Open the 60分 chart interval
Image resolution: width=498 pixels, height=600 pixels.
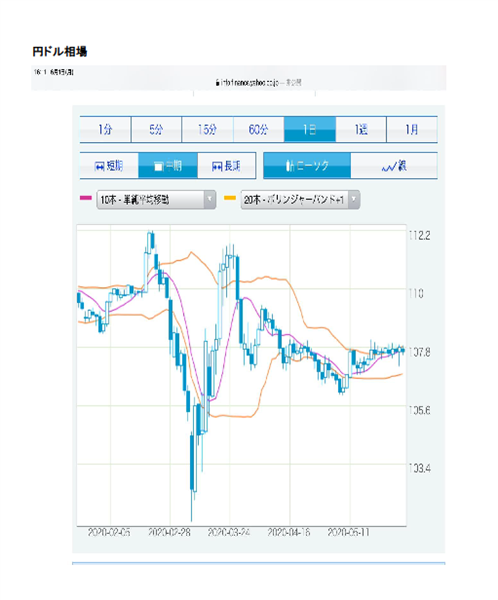tap(258, 130)
